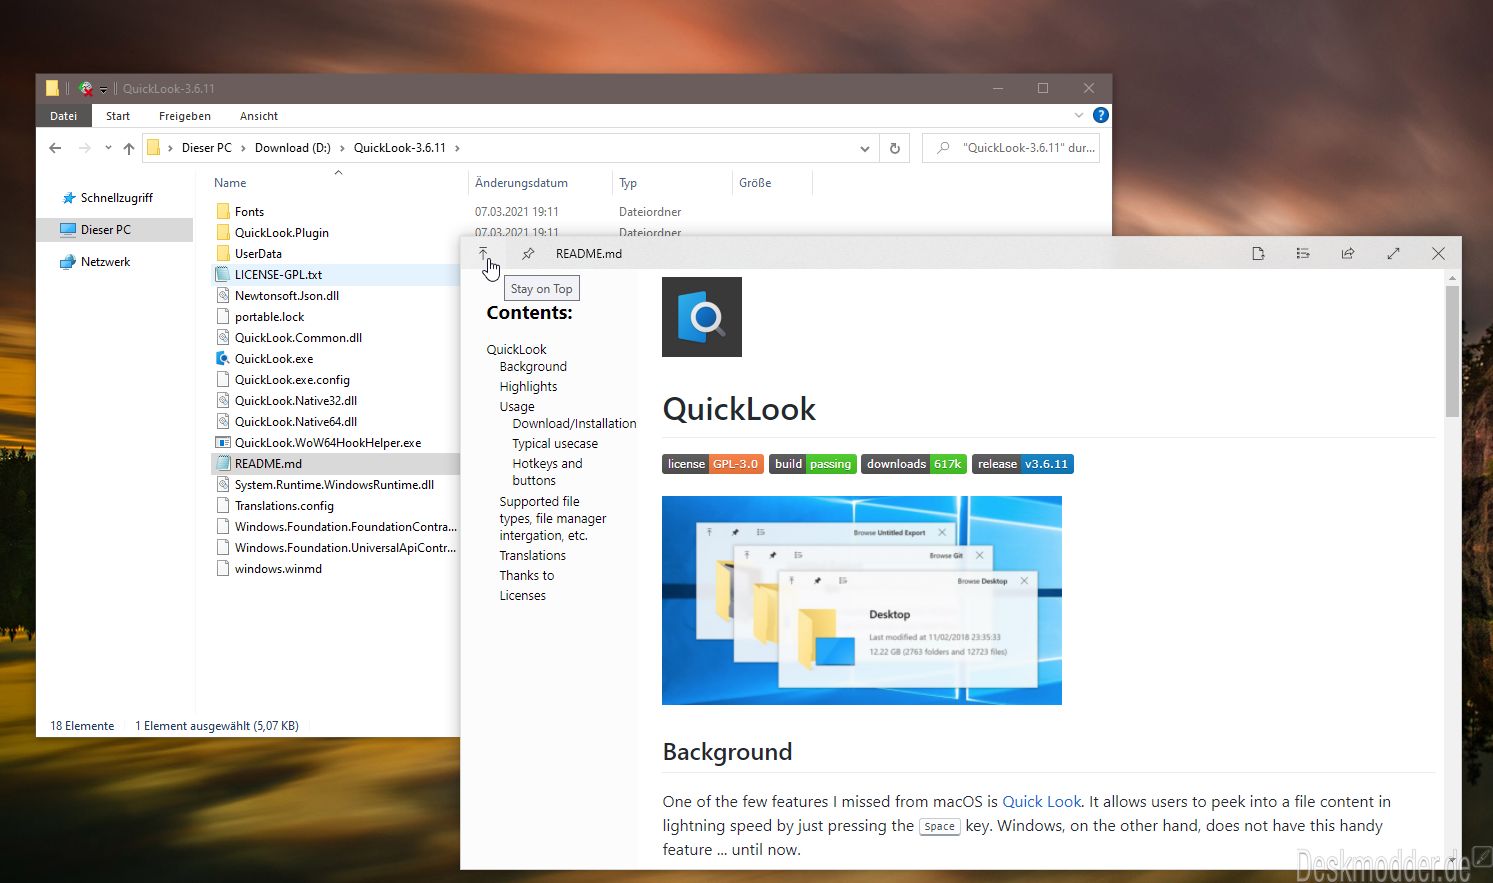Click the downloads 617k badge
Screen dimensions: 1493x883
coord(914,464)
